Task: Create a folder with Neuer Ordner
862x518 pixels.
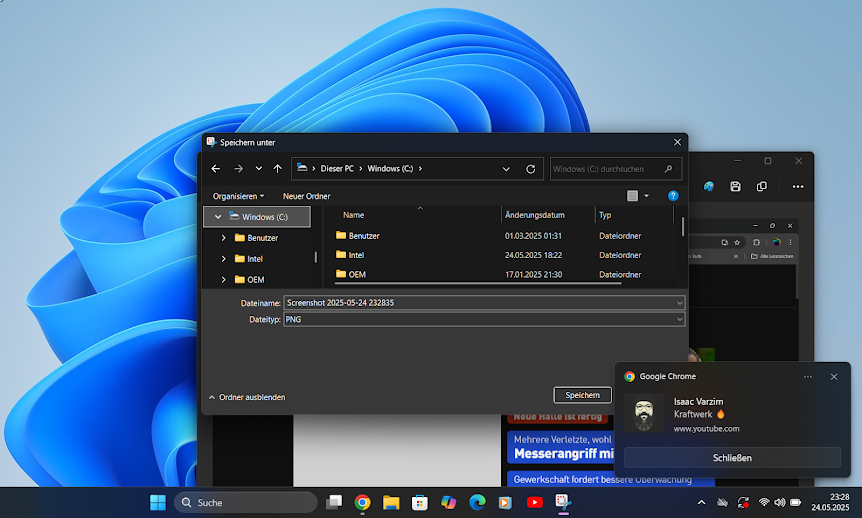Action: tap(306, 196)
